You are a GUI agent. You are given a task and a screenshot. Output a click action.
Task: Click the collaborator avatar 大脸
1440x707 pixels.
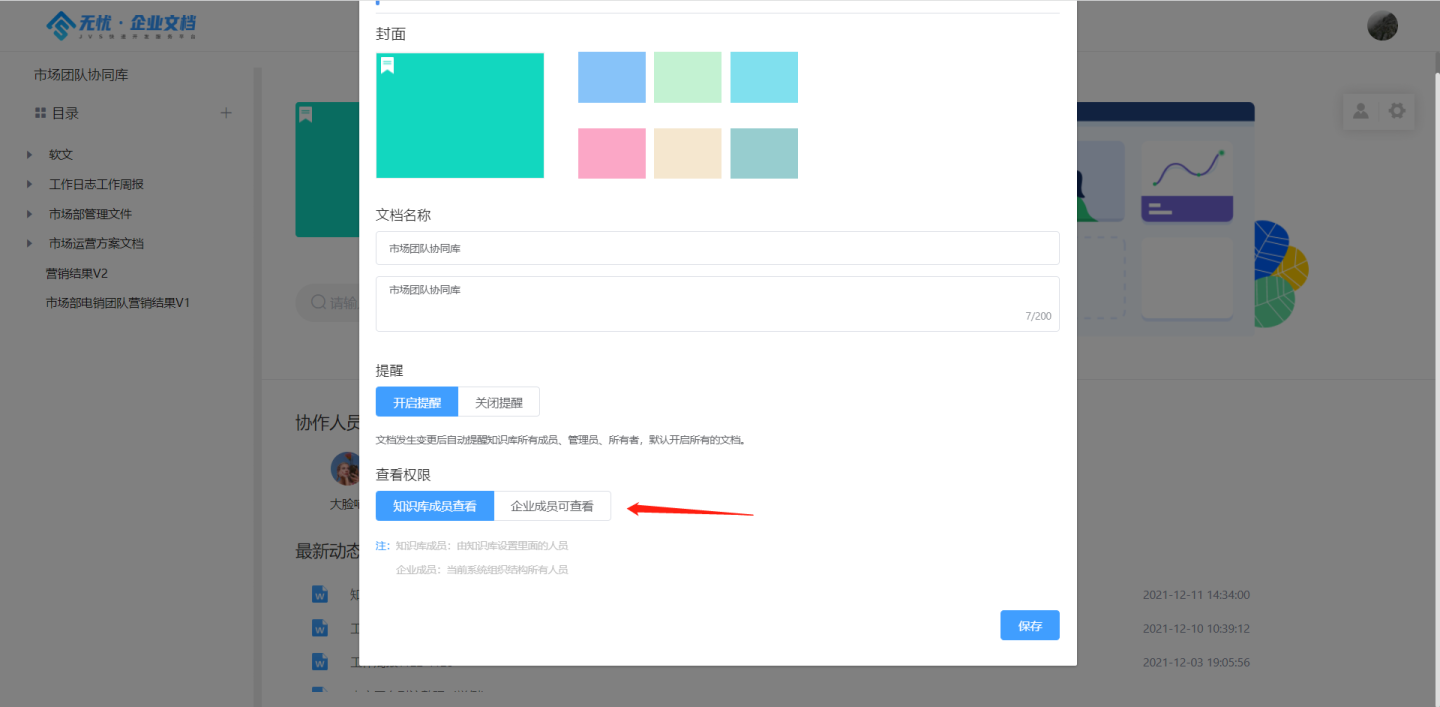(x=345, y=468)
